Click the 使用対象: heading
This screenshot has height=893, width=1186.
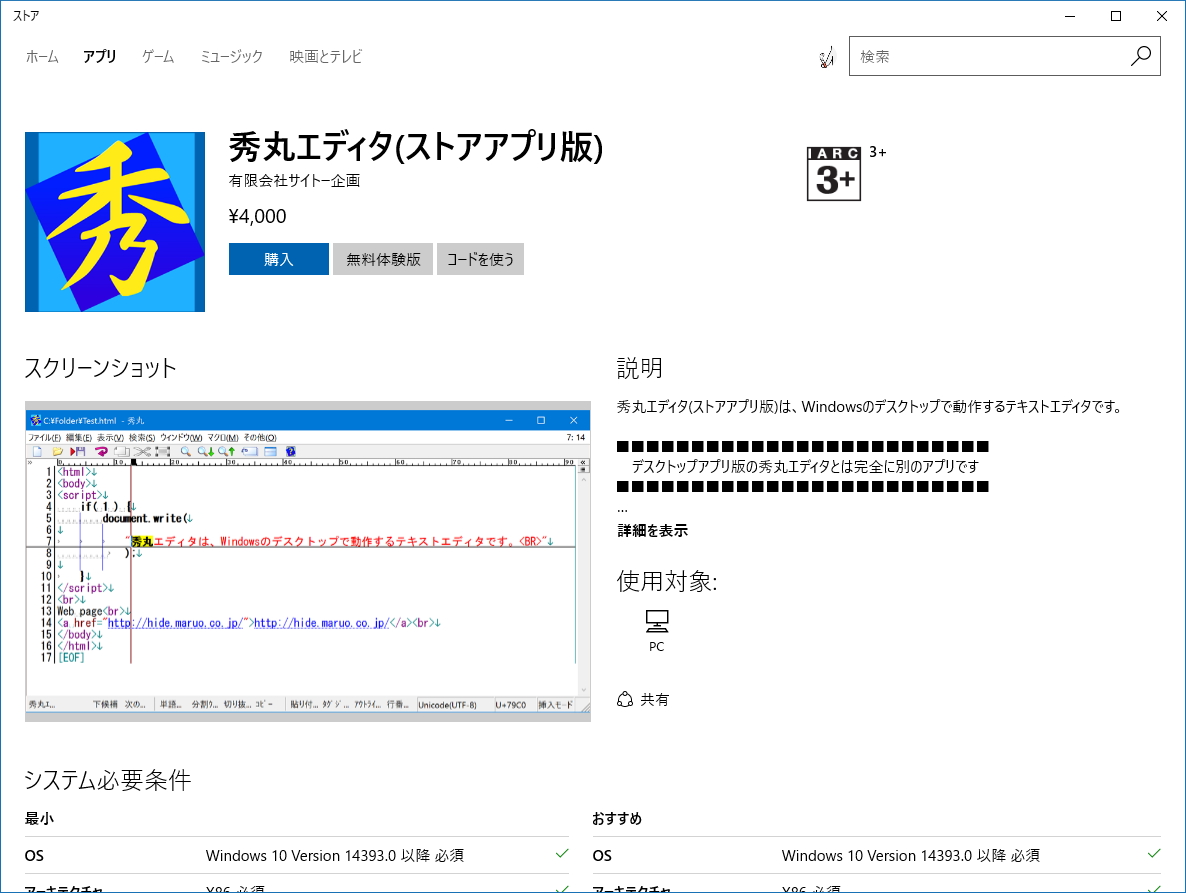click(x=667, y=581)
